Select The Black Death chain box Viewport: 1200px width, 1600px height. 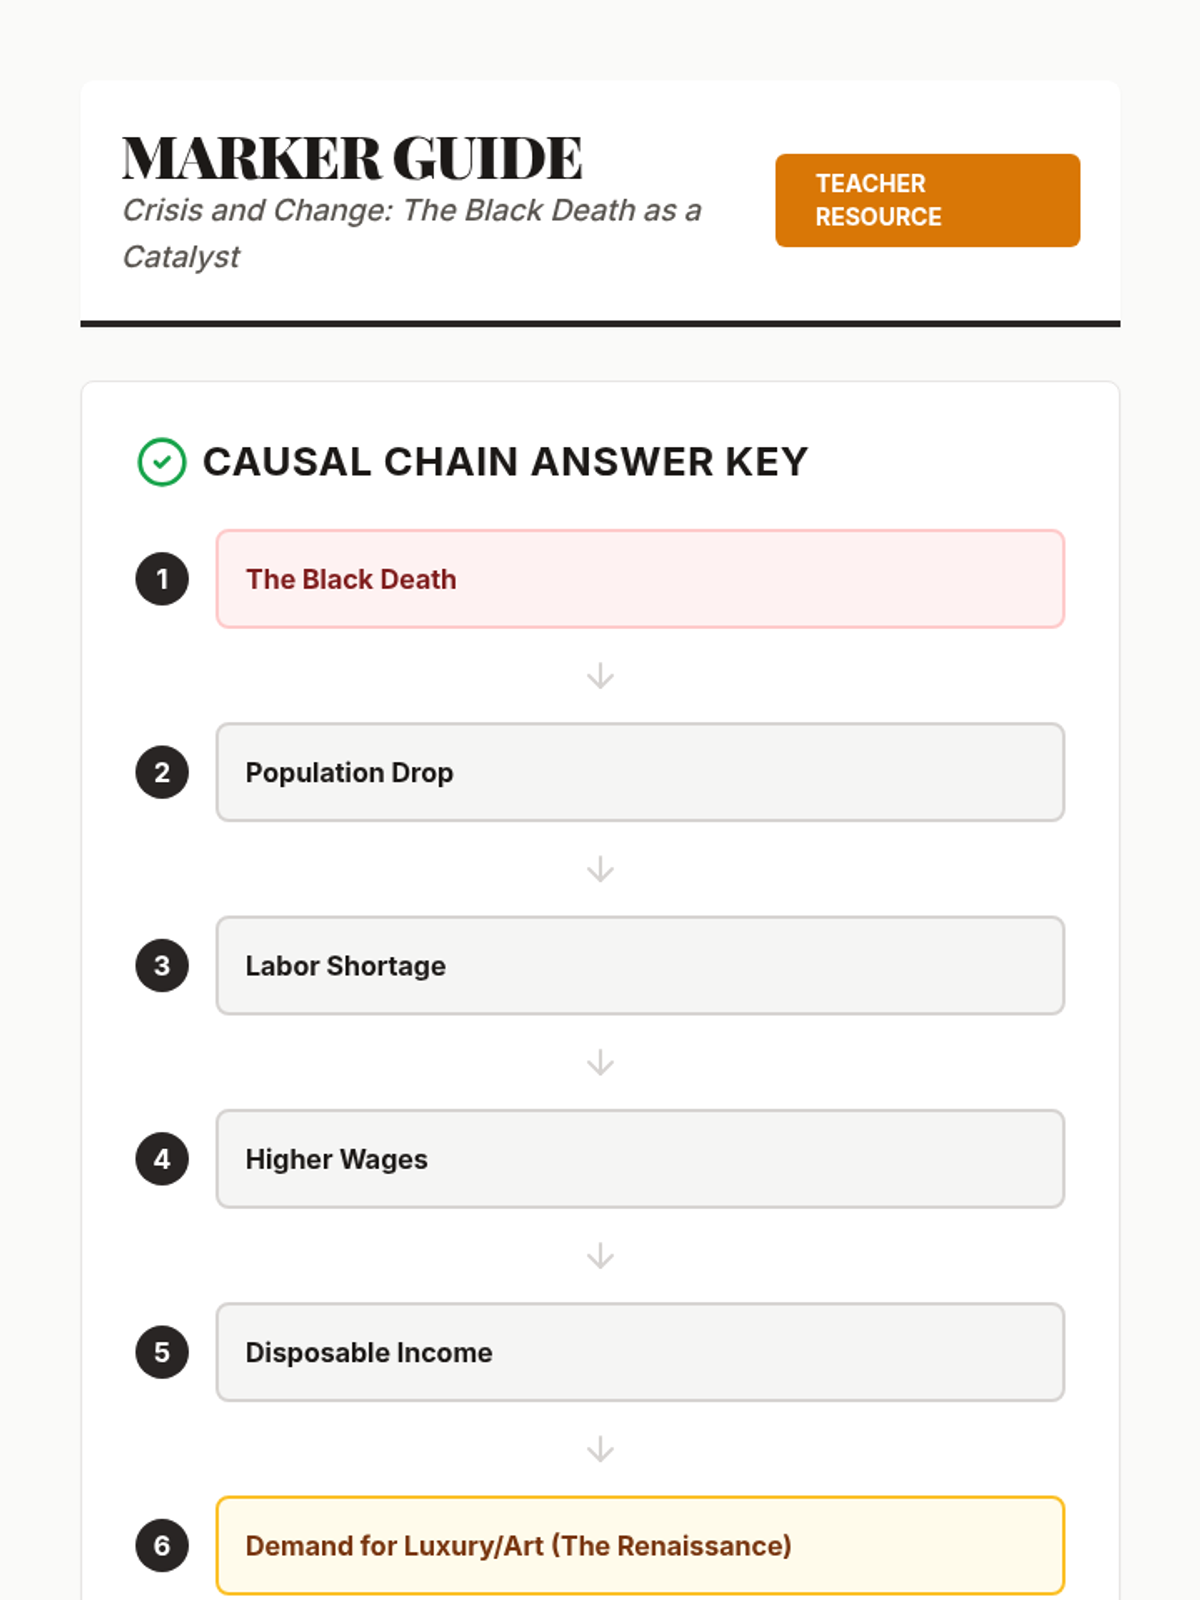[x=640, y=579]
